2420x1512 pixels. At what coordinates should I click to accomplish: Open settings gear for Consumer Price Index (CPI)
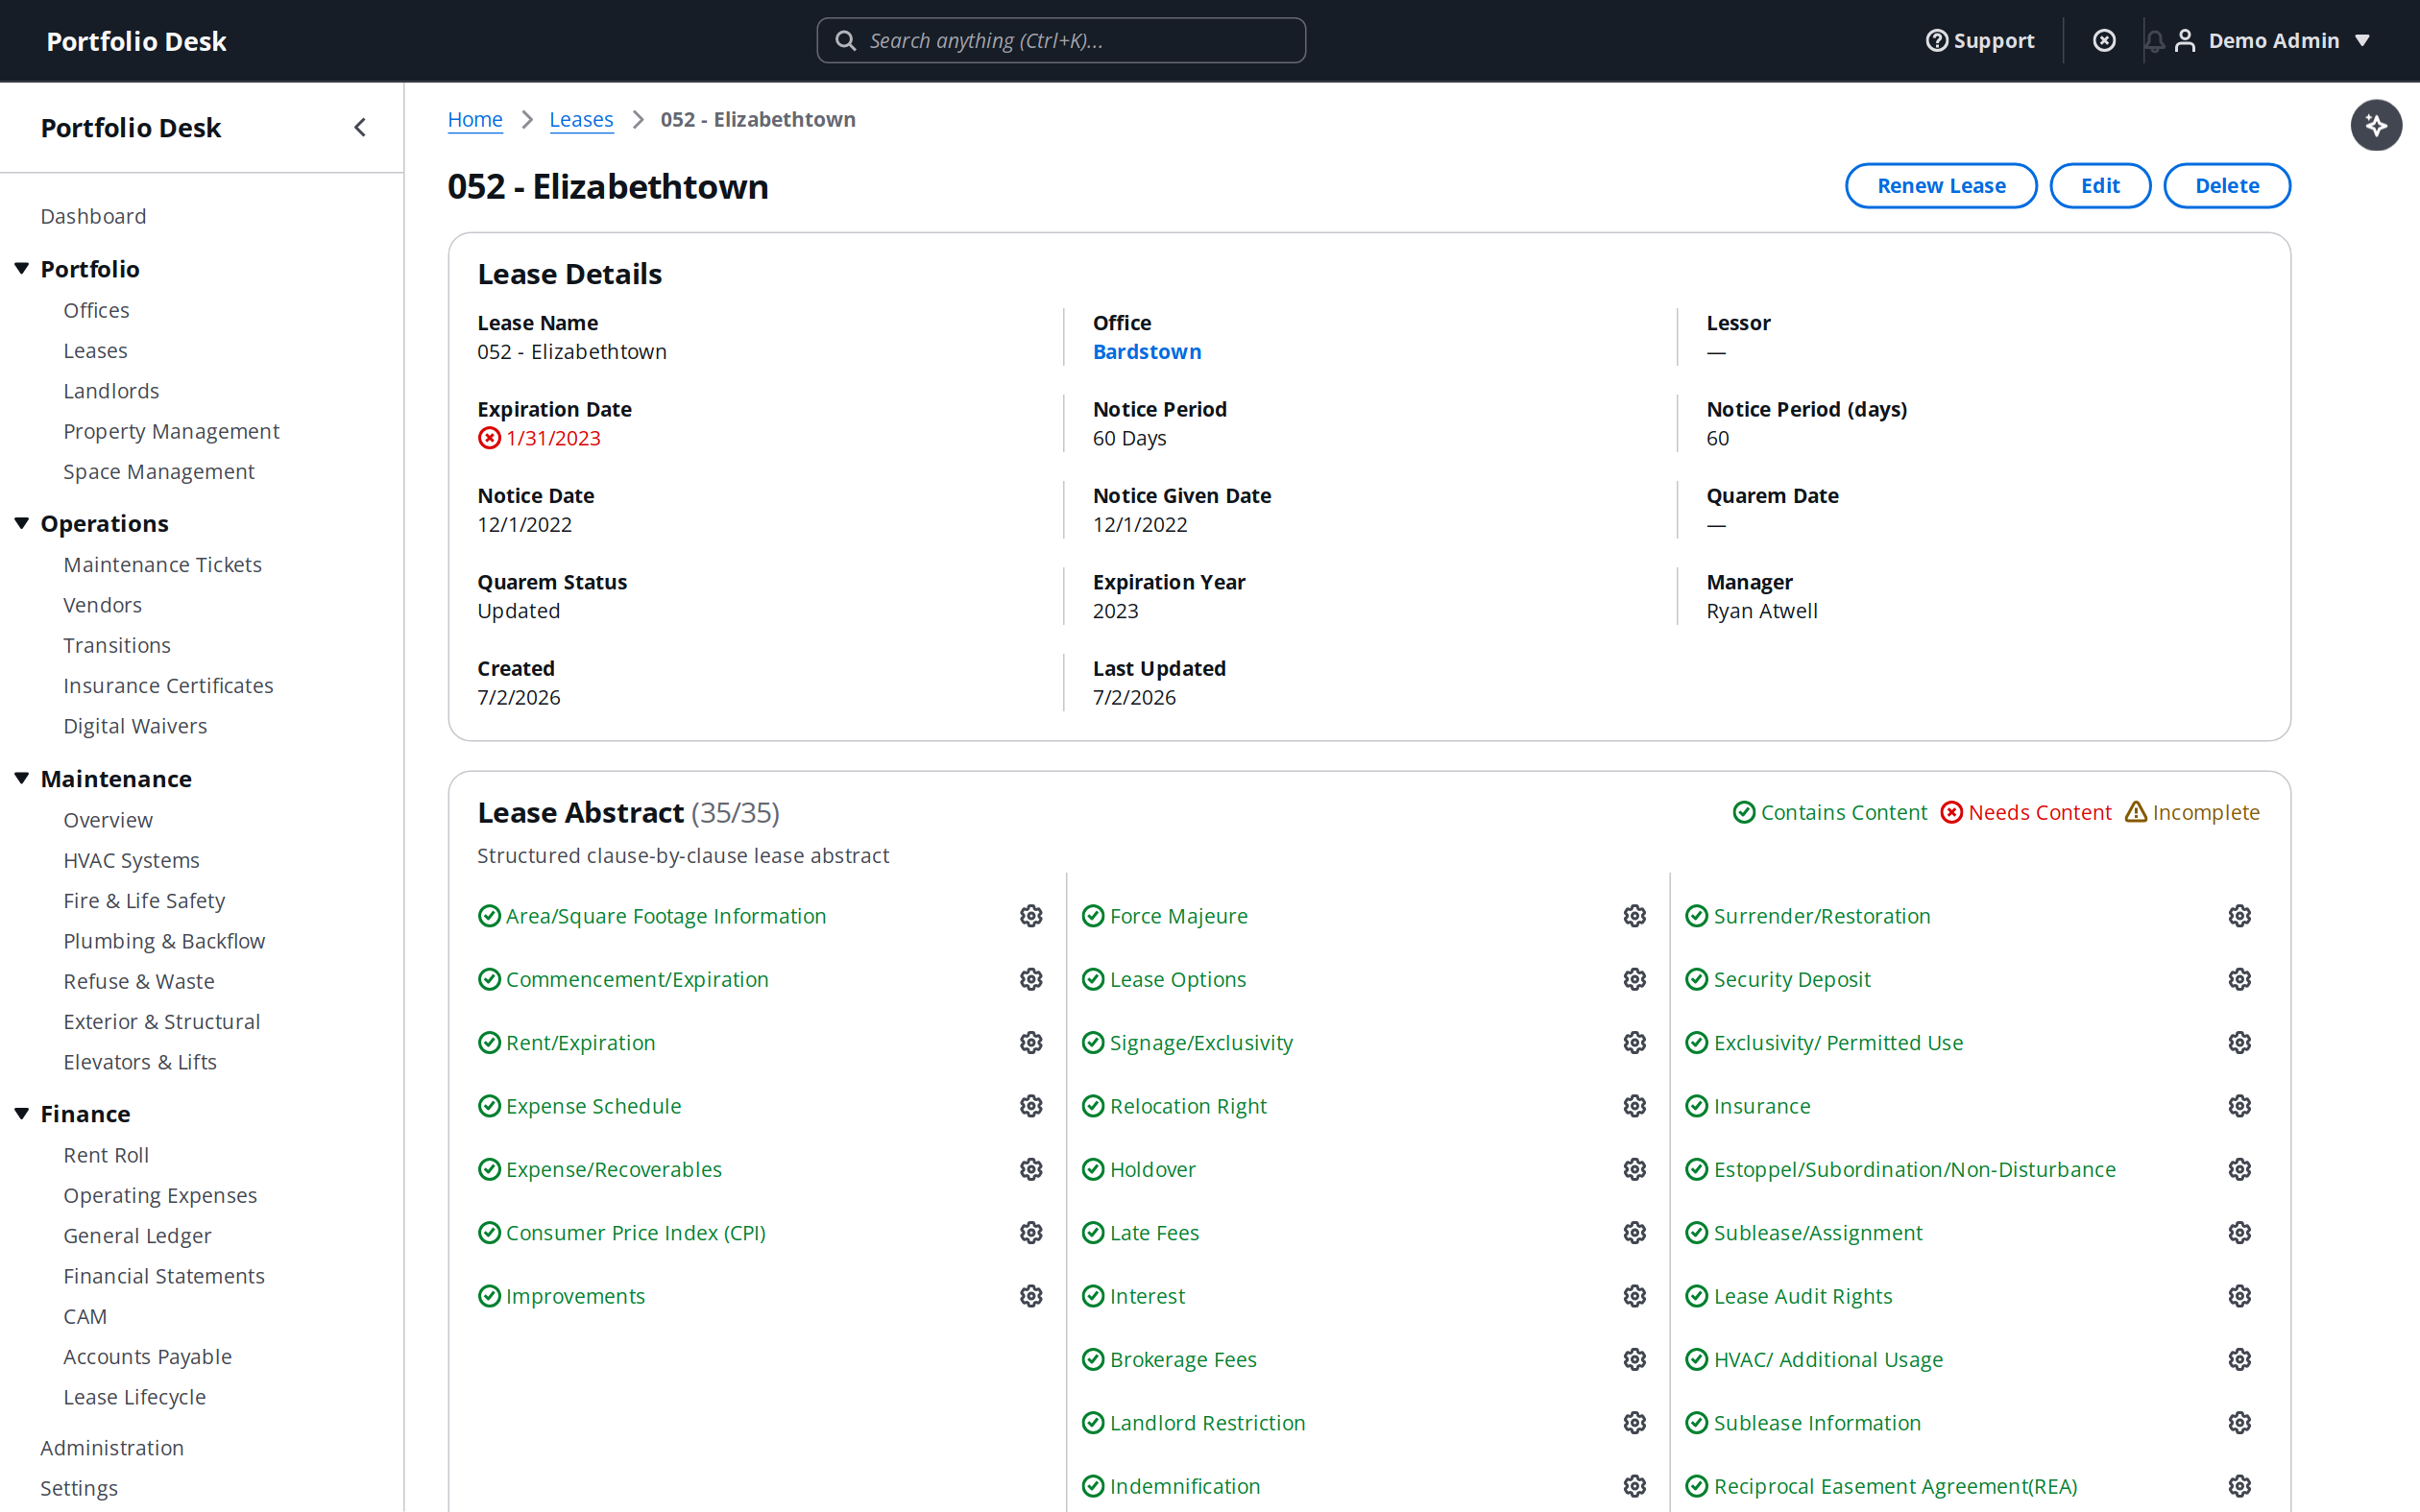point(1031,1232)
